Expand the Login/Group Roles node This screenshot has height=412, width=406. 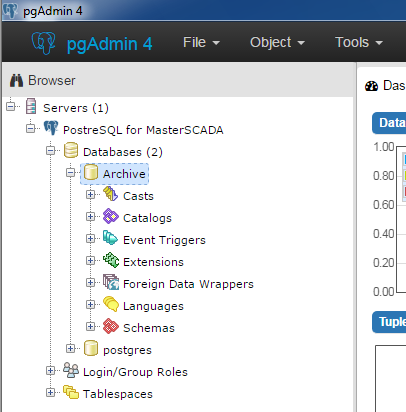(51, 371)
